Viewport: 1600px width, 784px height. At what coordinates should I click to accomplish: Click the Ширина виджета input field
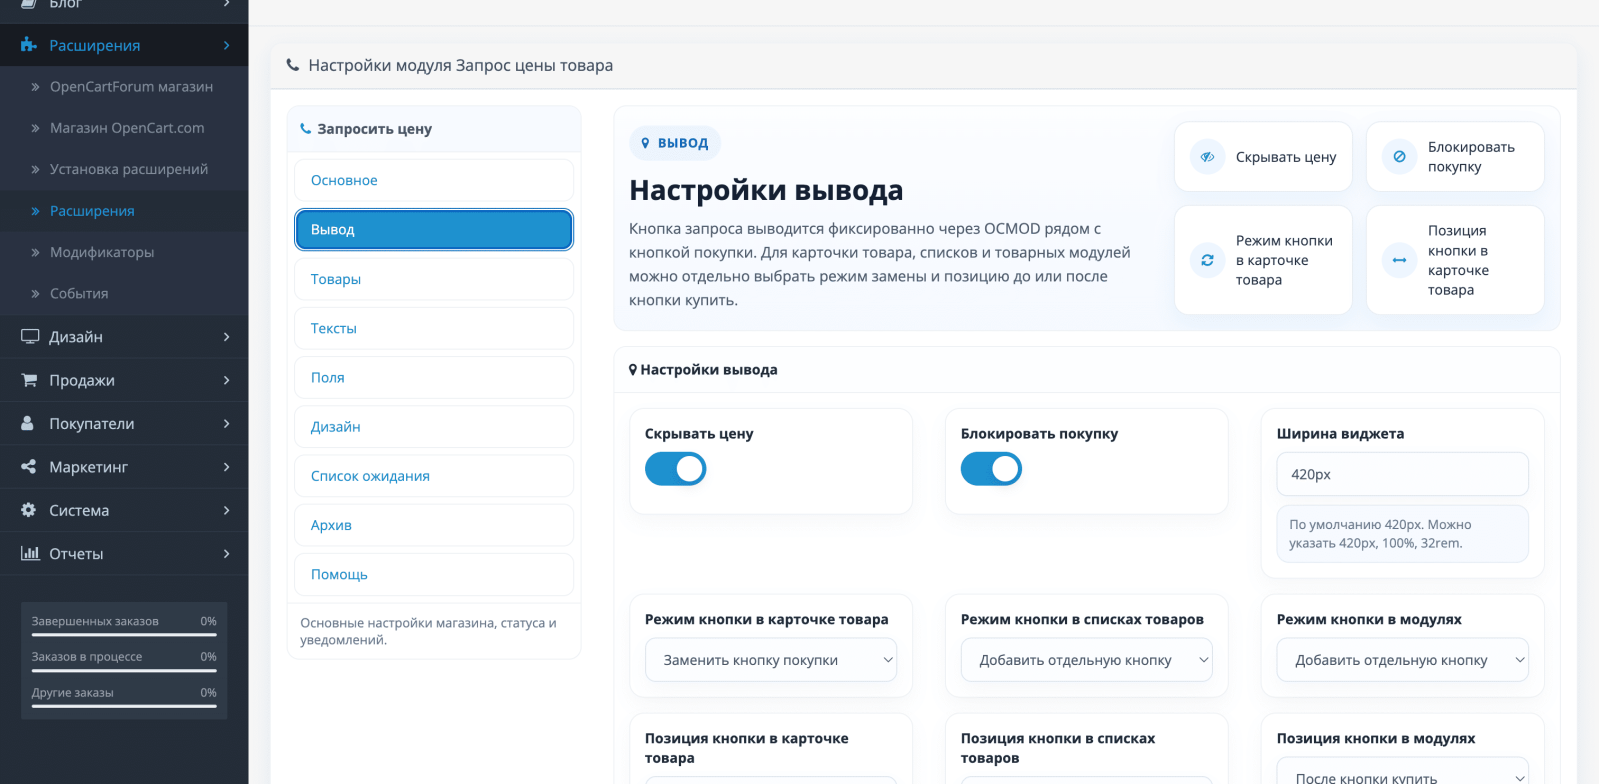tap(1403, 474)
